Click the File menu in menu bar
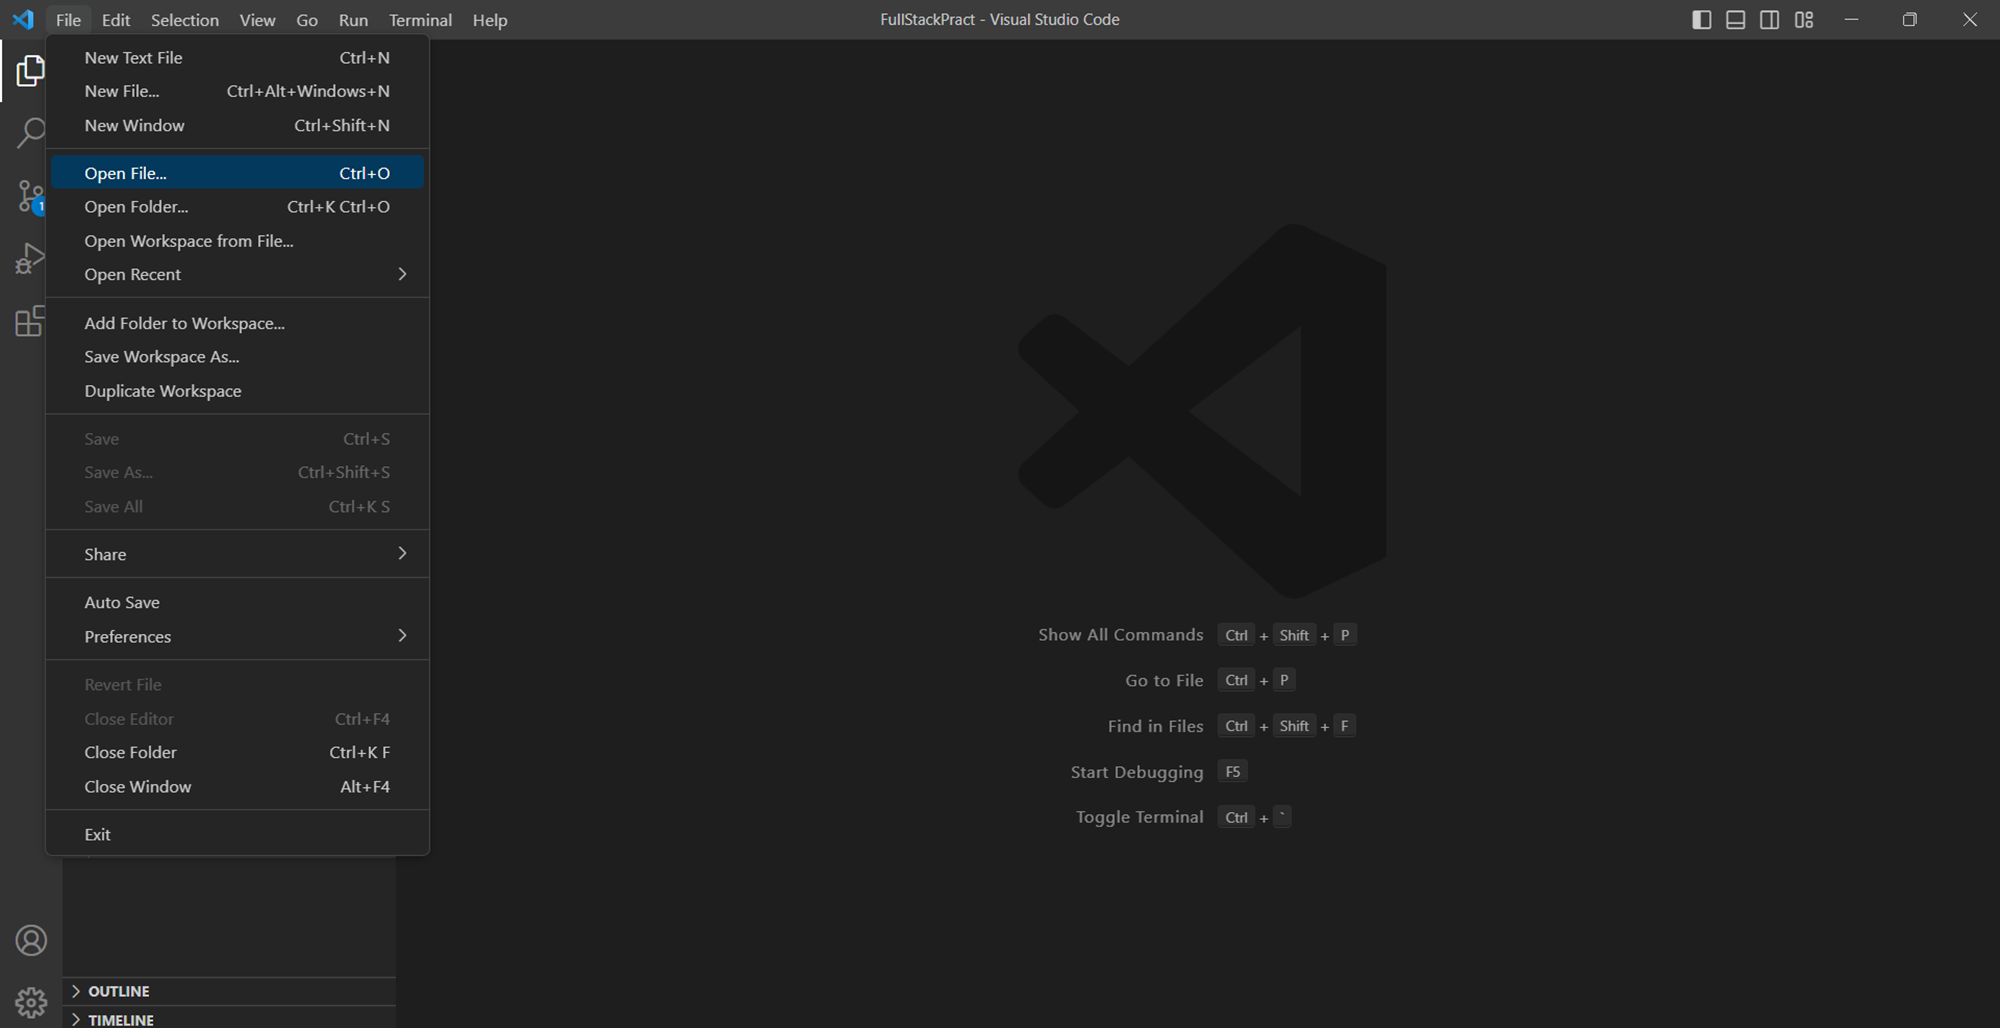Viewport: 2000px width, 1028px height. 68,20
